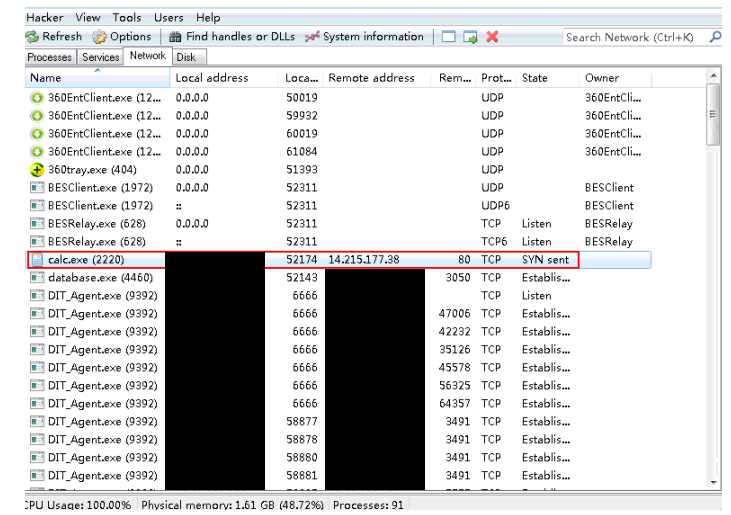Select the Network tab

[147, 56]
